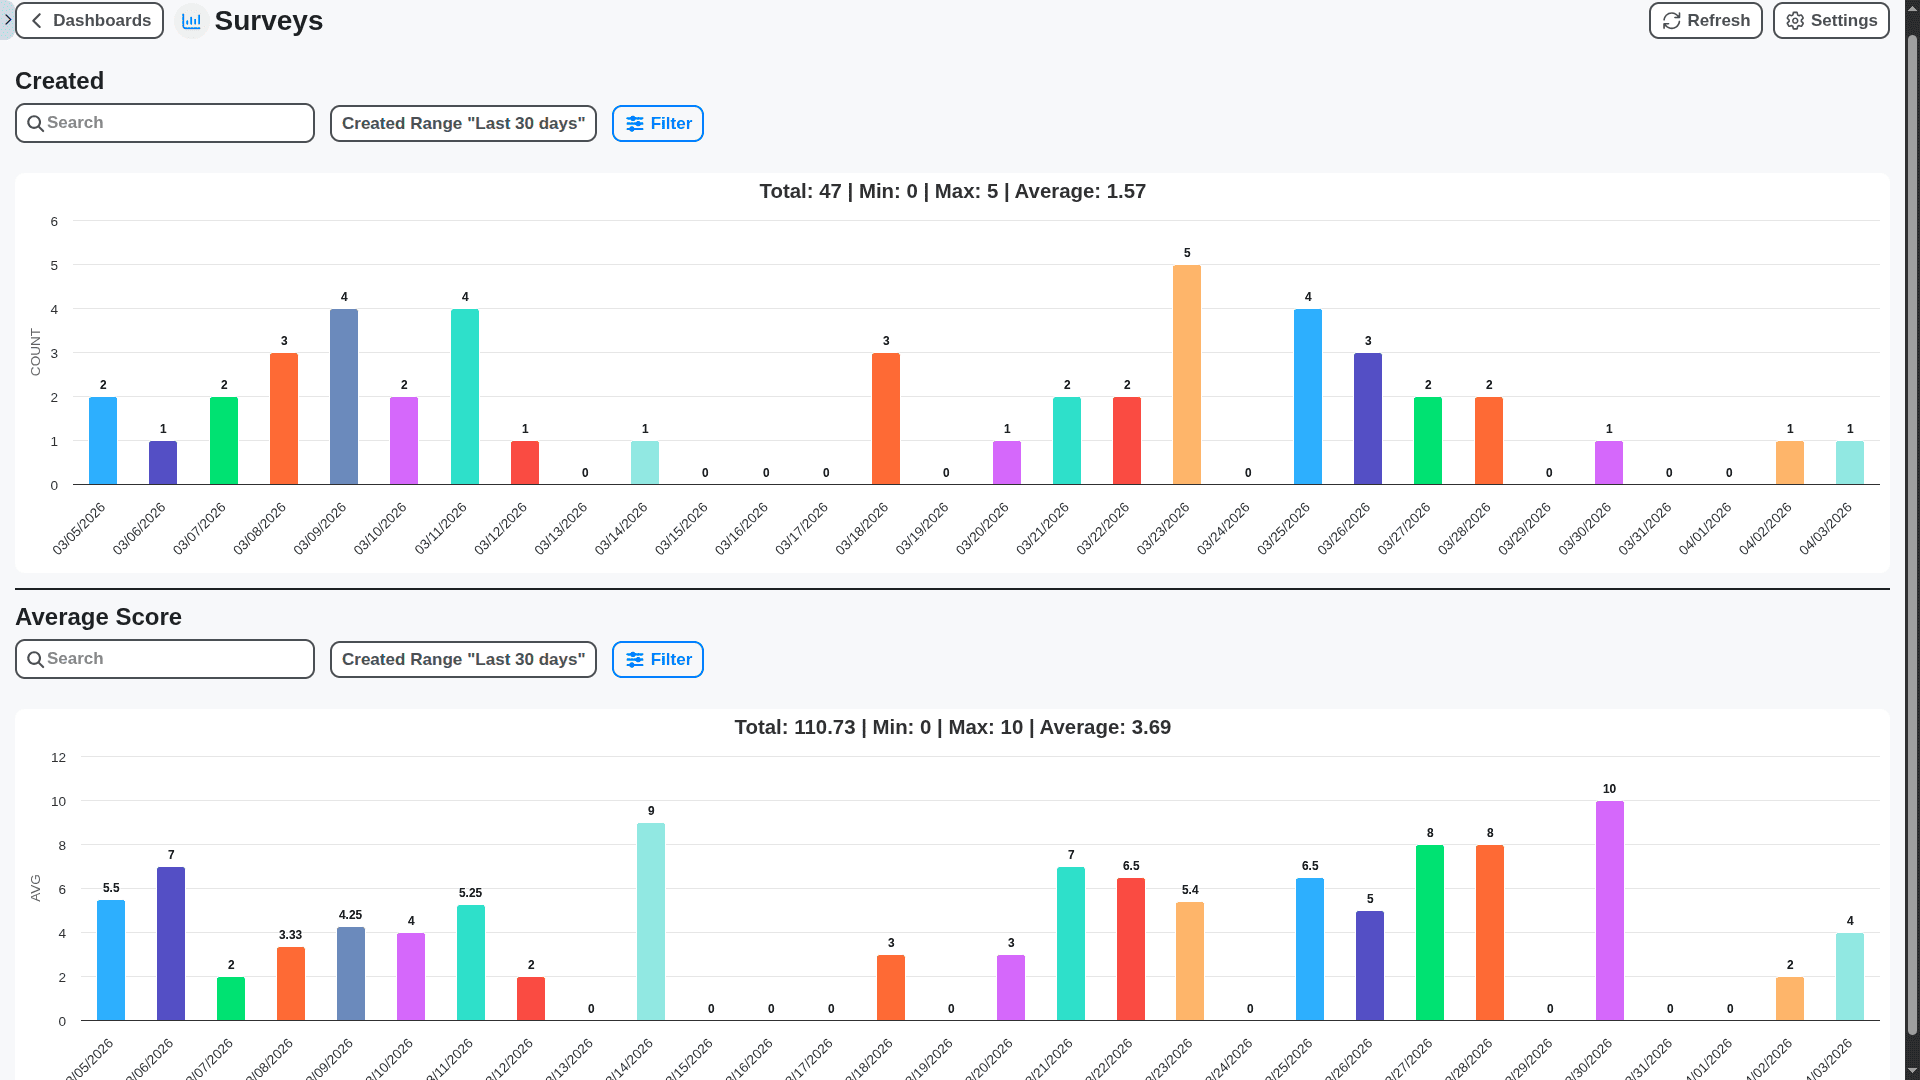Viewport: 1920px width, 1080px height.
Task: Navigate back using the Dashboards button
Action: tap(89, 20)
